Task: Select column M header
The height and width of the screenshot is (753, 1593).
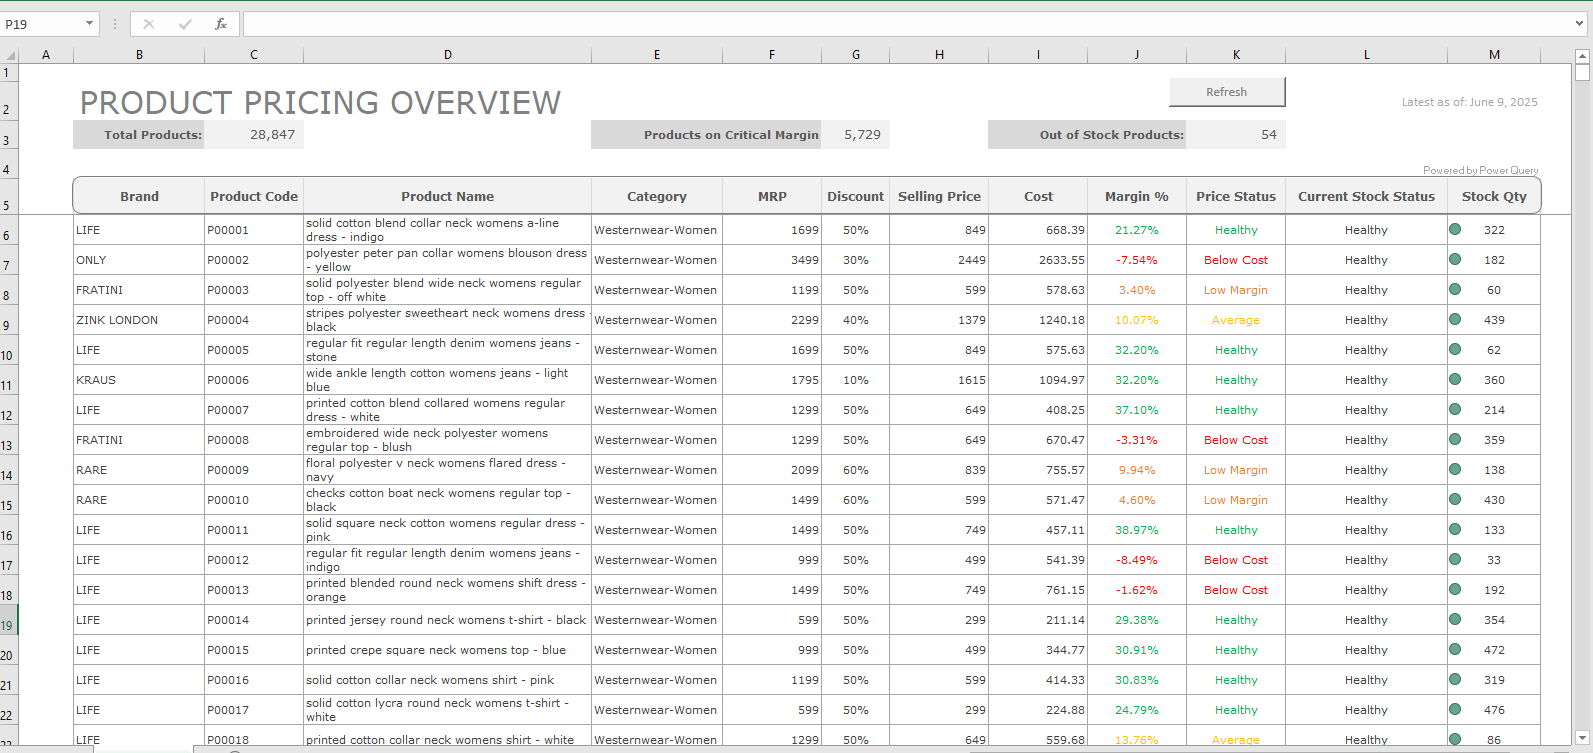Action: click(x=1494, y=55)
